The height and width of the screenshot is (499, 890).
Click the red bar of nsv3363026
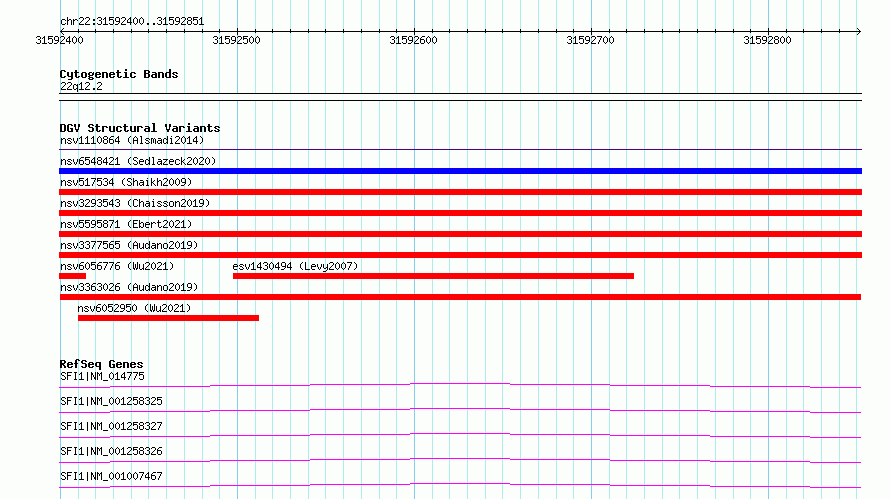click(460, 297)
